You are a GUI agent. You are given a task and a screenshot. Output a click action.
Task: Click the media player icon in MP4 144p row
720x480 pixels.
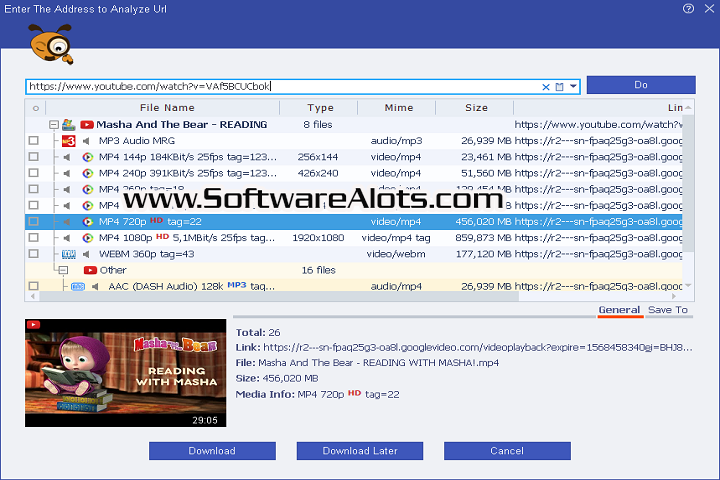(x=88, y=157)
